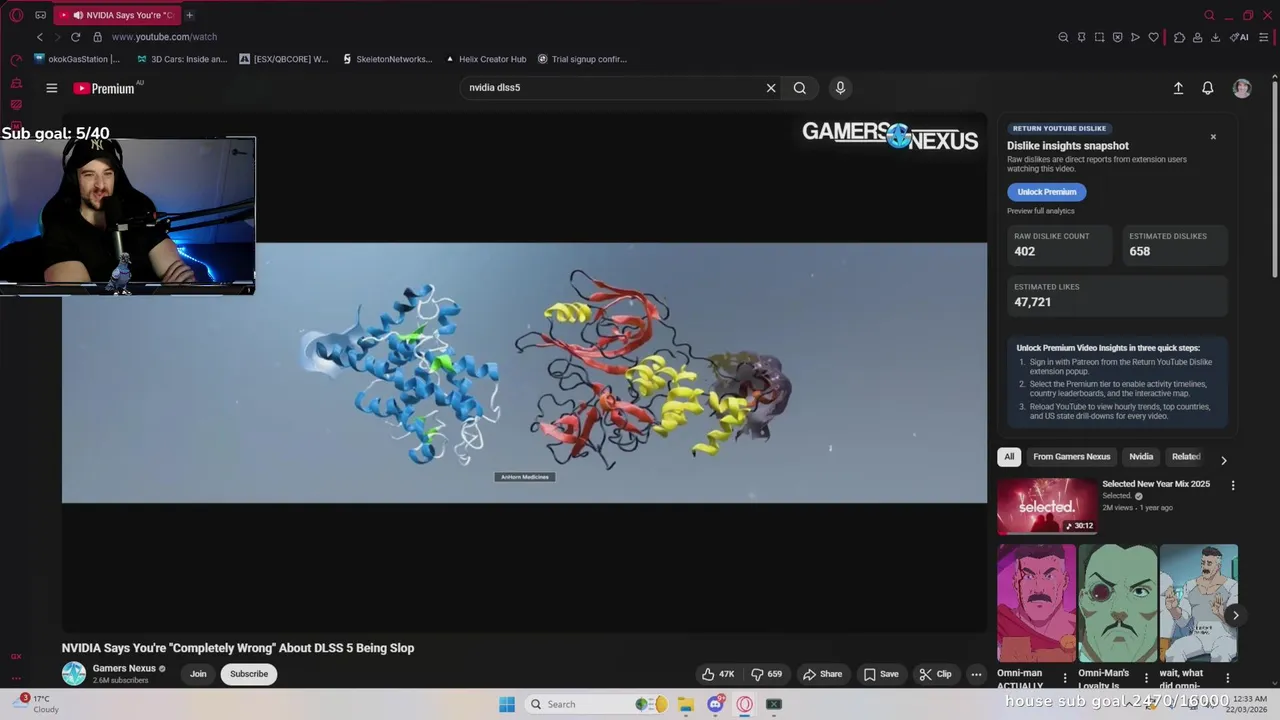The image size is (1280, 720).
Task: Search tabs with the title bar magnifier
Action: (1209, 15)
